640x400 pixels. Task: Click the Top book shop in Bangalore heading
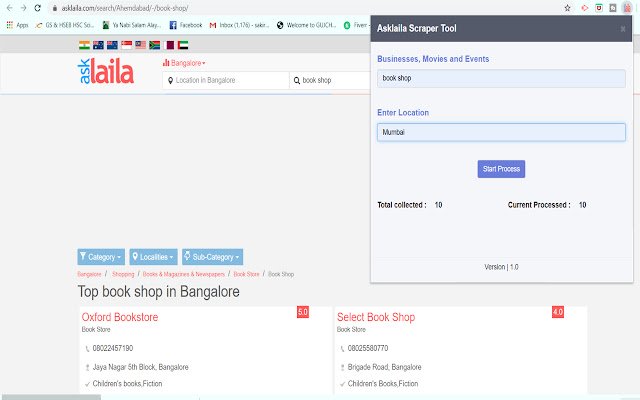158,292
